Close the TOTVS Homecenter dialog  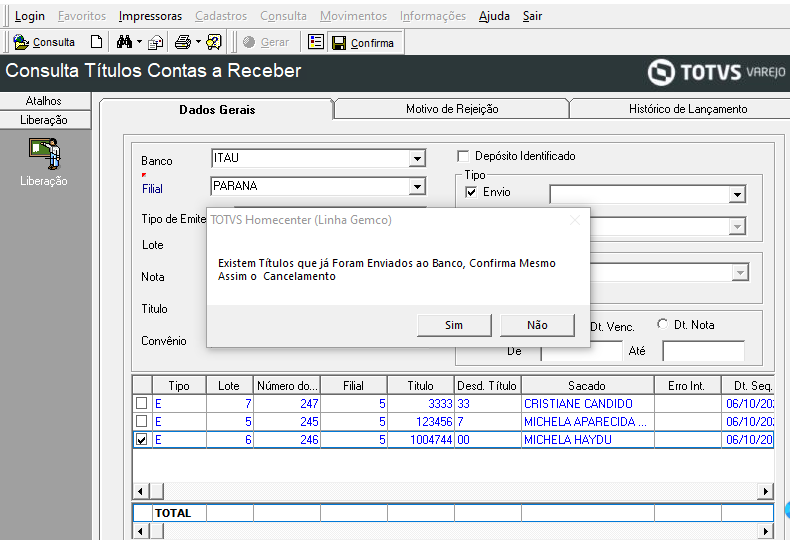[575, 220]
